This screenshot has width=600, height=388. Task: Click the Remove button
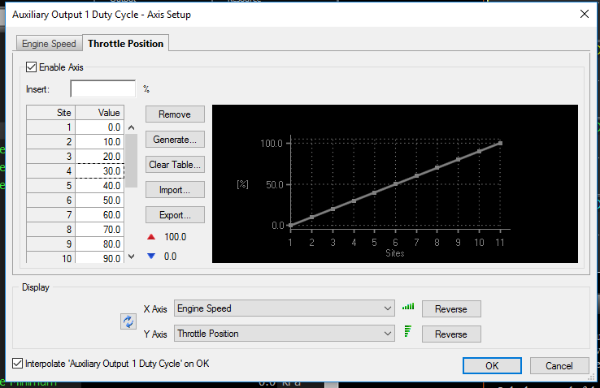coord(175,114)
